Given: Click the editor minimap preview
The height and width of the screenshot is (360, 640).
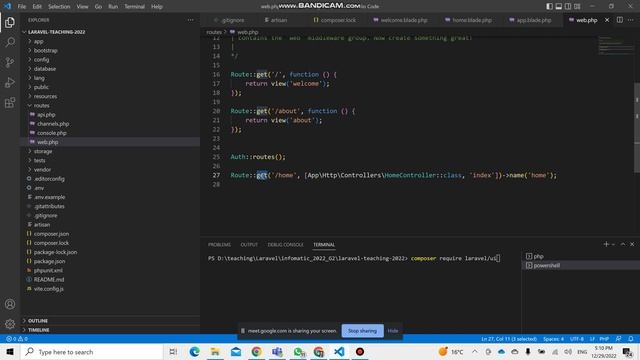Looking at the screenshot, I should 616,46.
